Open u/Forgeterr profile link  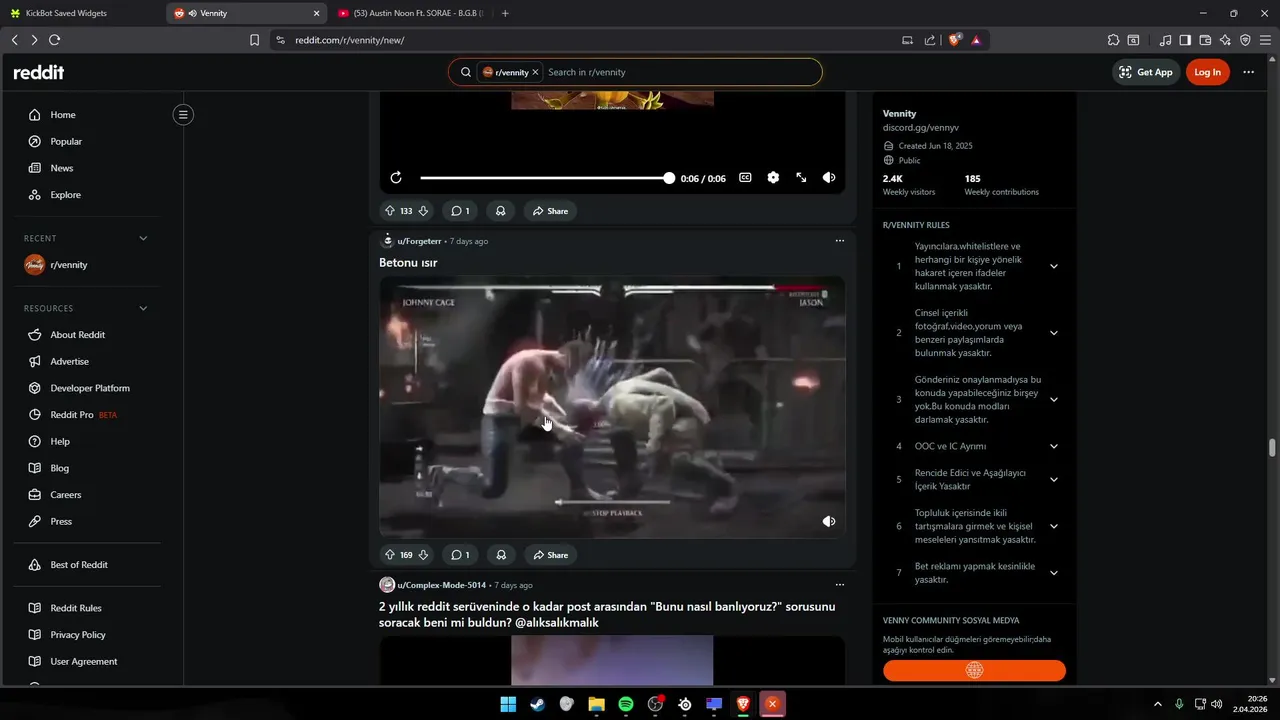419,241
